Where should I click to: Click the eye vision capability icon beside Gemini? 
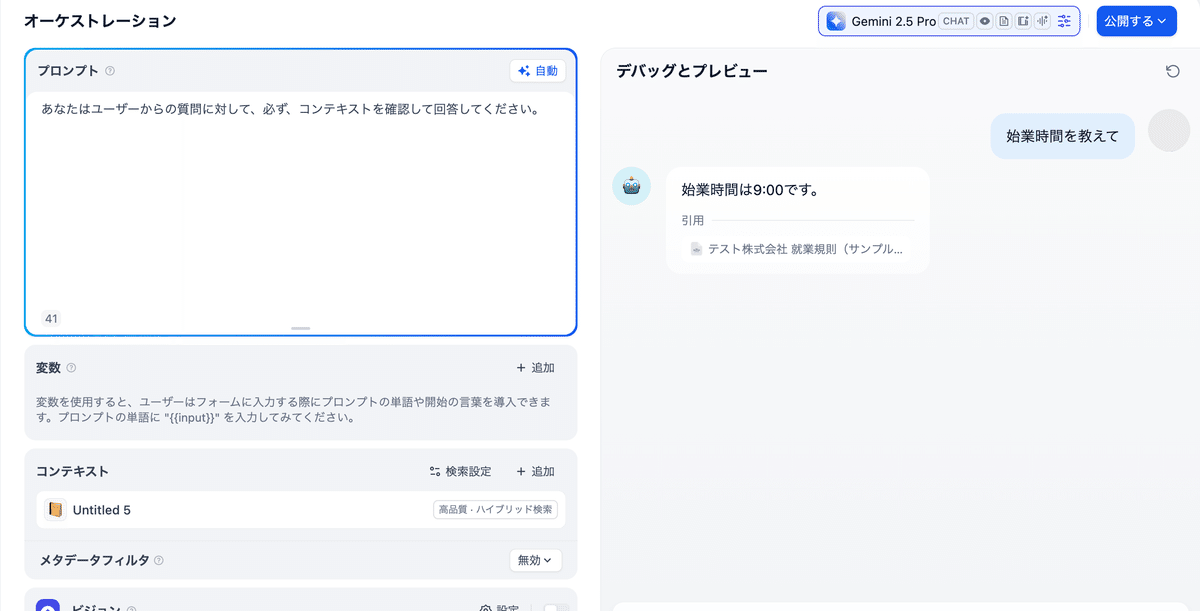[984, 20]
